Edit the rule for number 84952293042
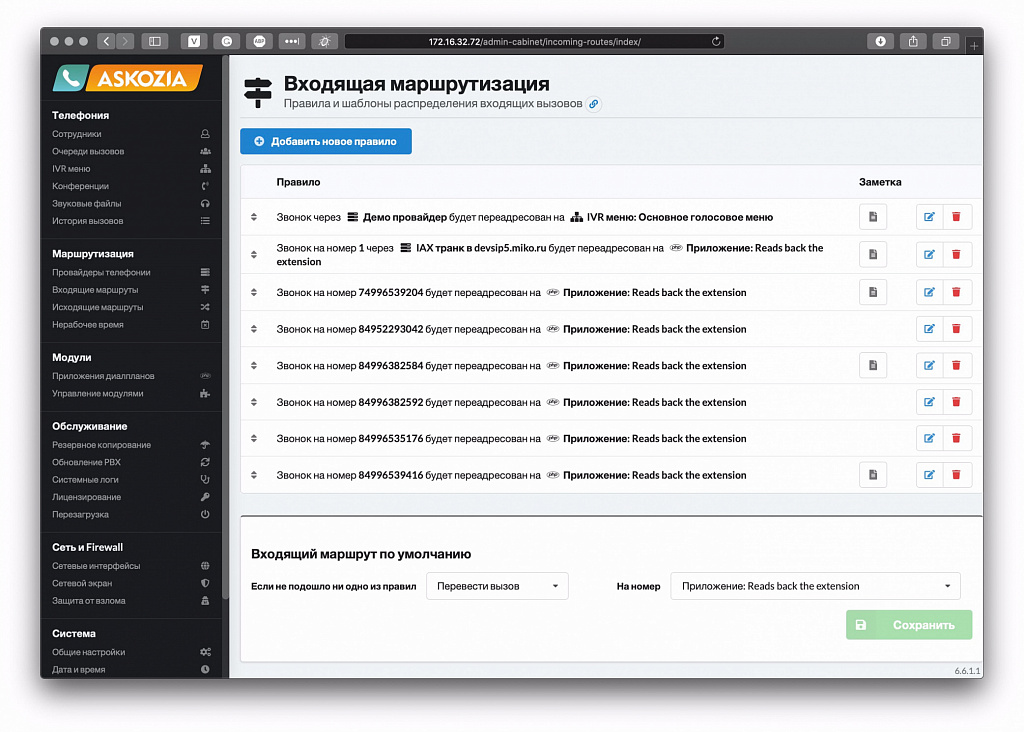The image size is (1024, 732). pyautogui.click(x=929, y=328)
